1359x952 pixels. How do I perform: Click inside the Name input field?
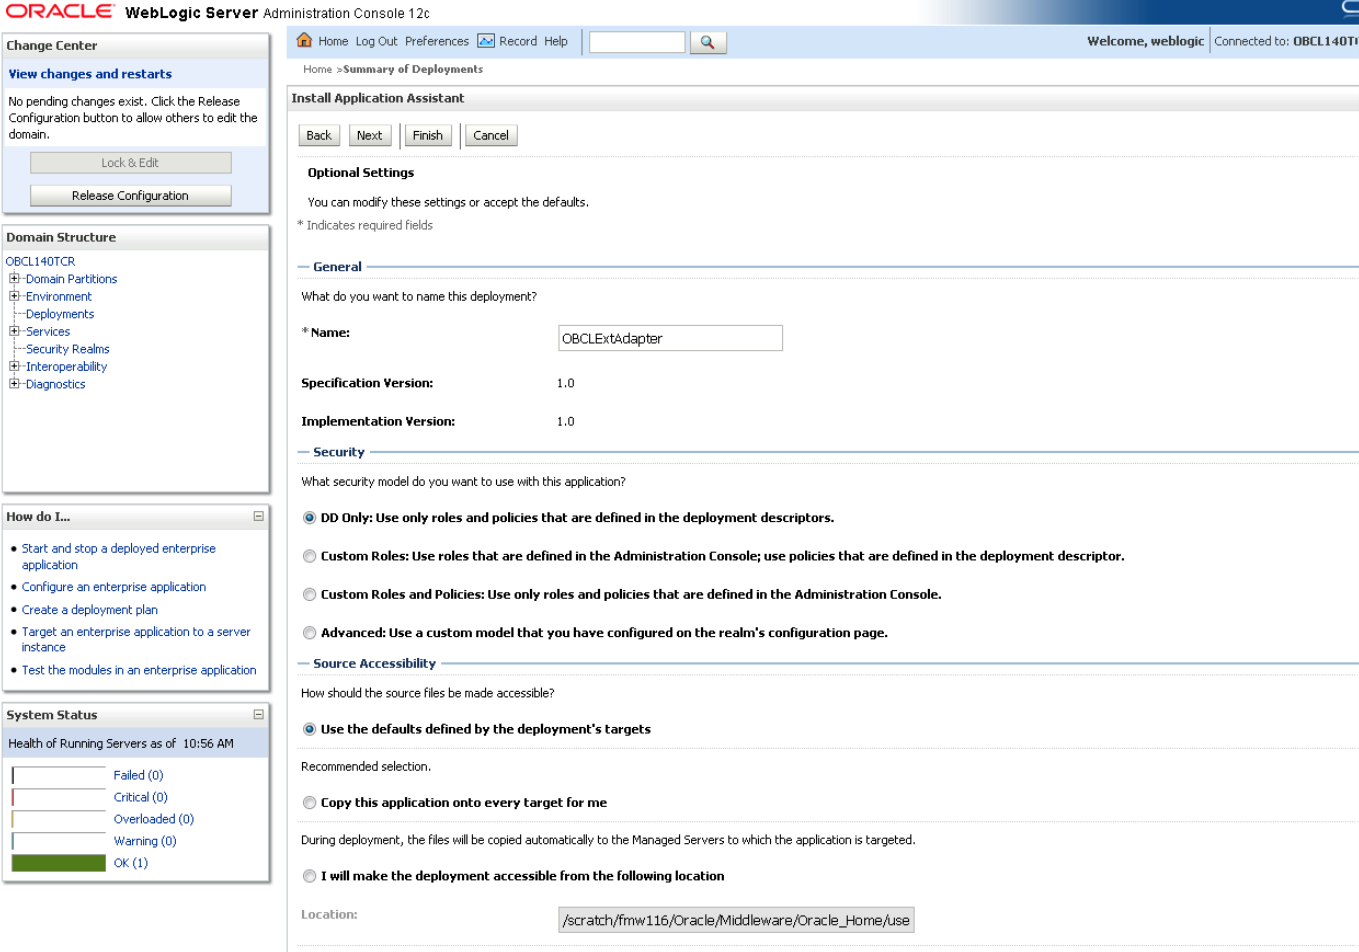669,338
